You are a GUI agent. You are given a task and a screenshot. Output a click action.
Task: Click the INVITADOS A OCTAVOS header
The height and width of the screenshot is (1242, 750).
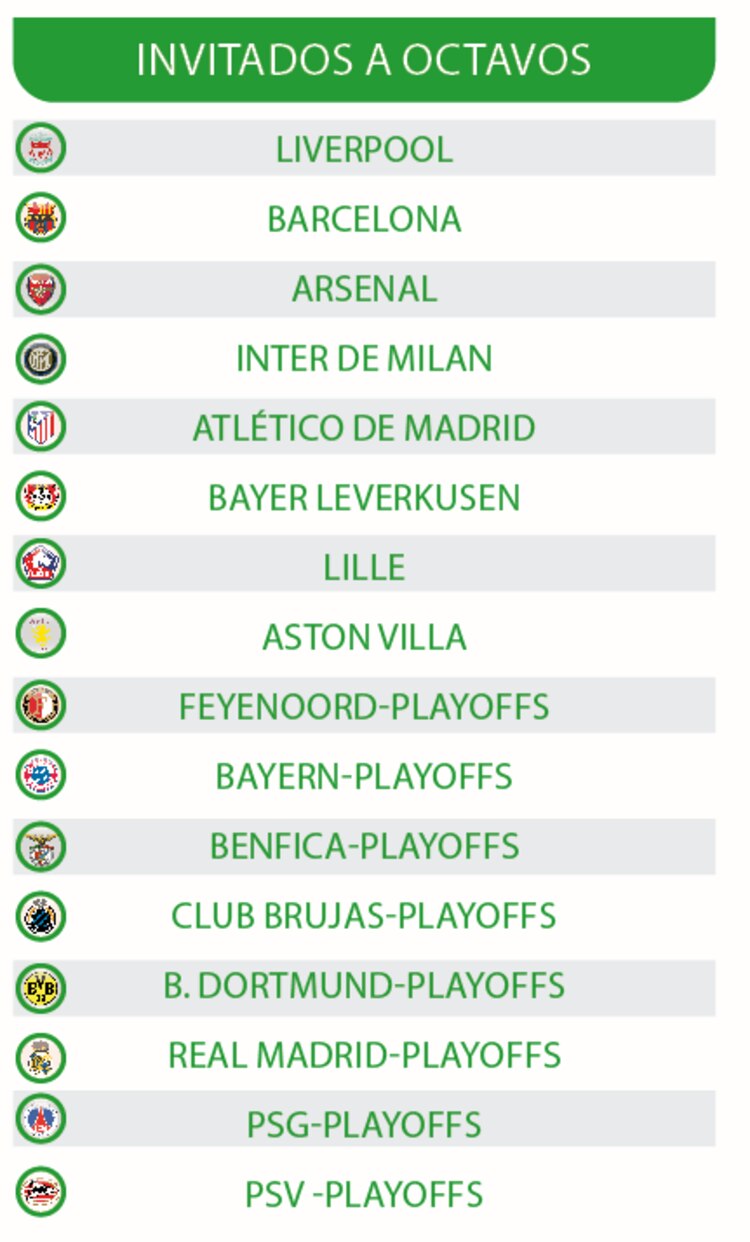pyautogui.click(x=364, y=60)
